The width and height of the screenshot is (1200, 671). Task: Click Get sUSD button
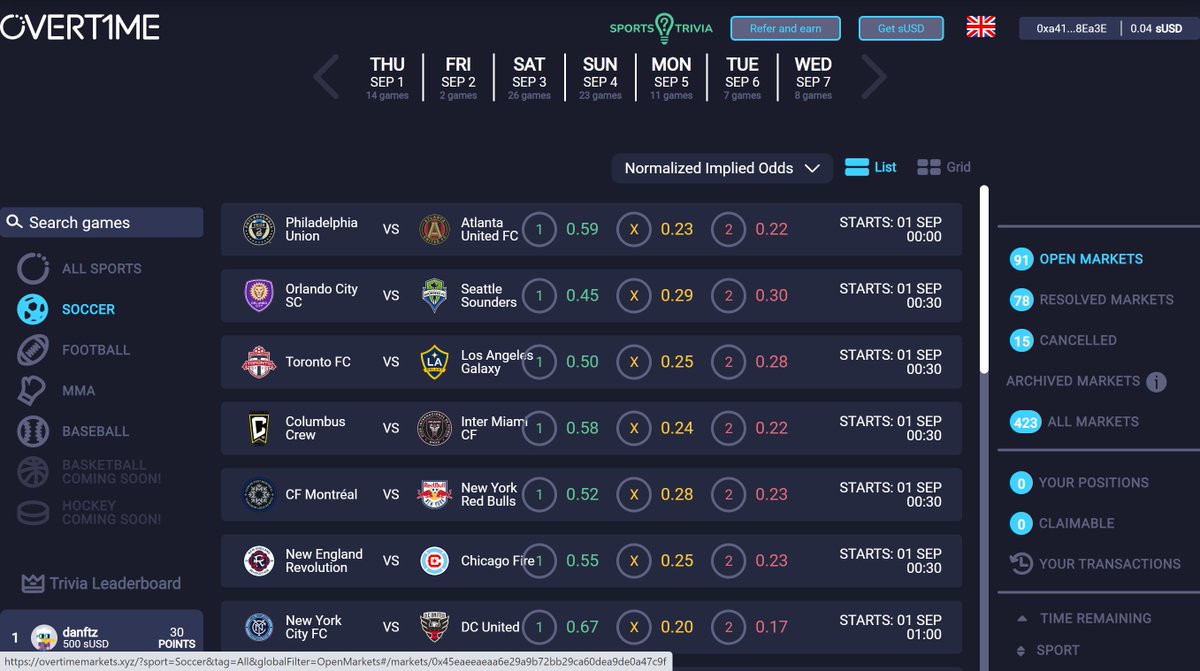pyautogui.click(x=900, y=28)
